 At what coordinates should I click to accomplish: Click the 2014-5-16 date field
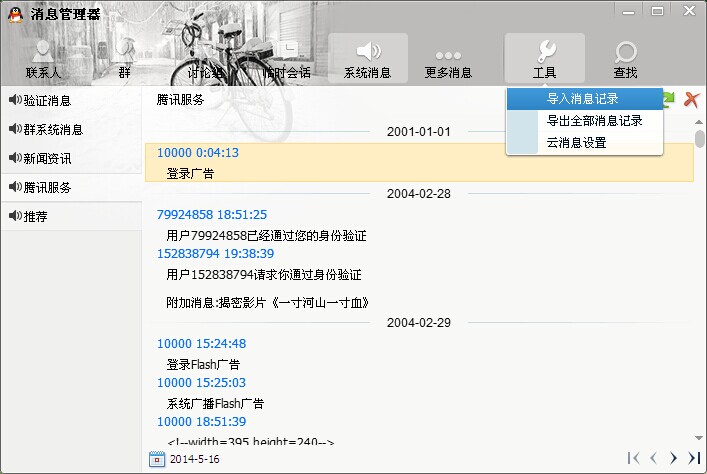195,459
